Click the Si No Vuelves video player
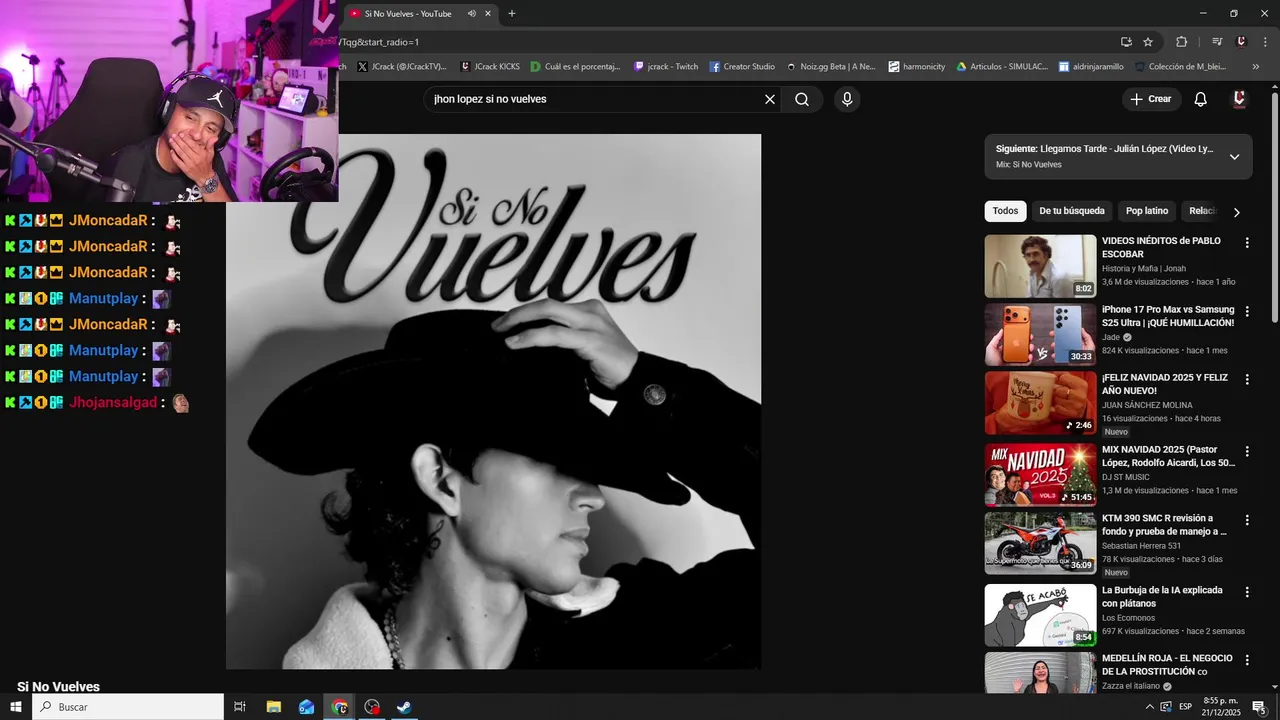The image size is (1280, 720). coord(493,401)
